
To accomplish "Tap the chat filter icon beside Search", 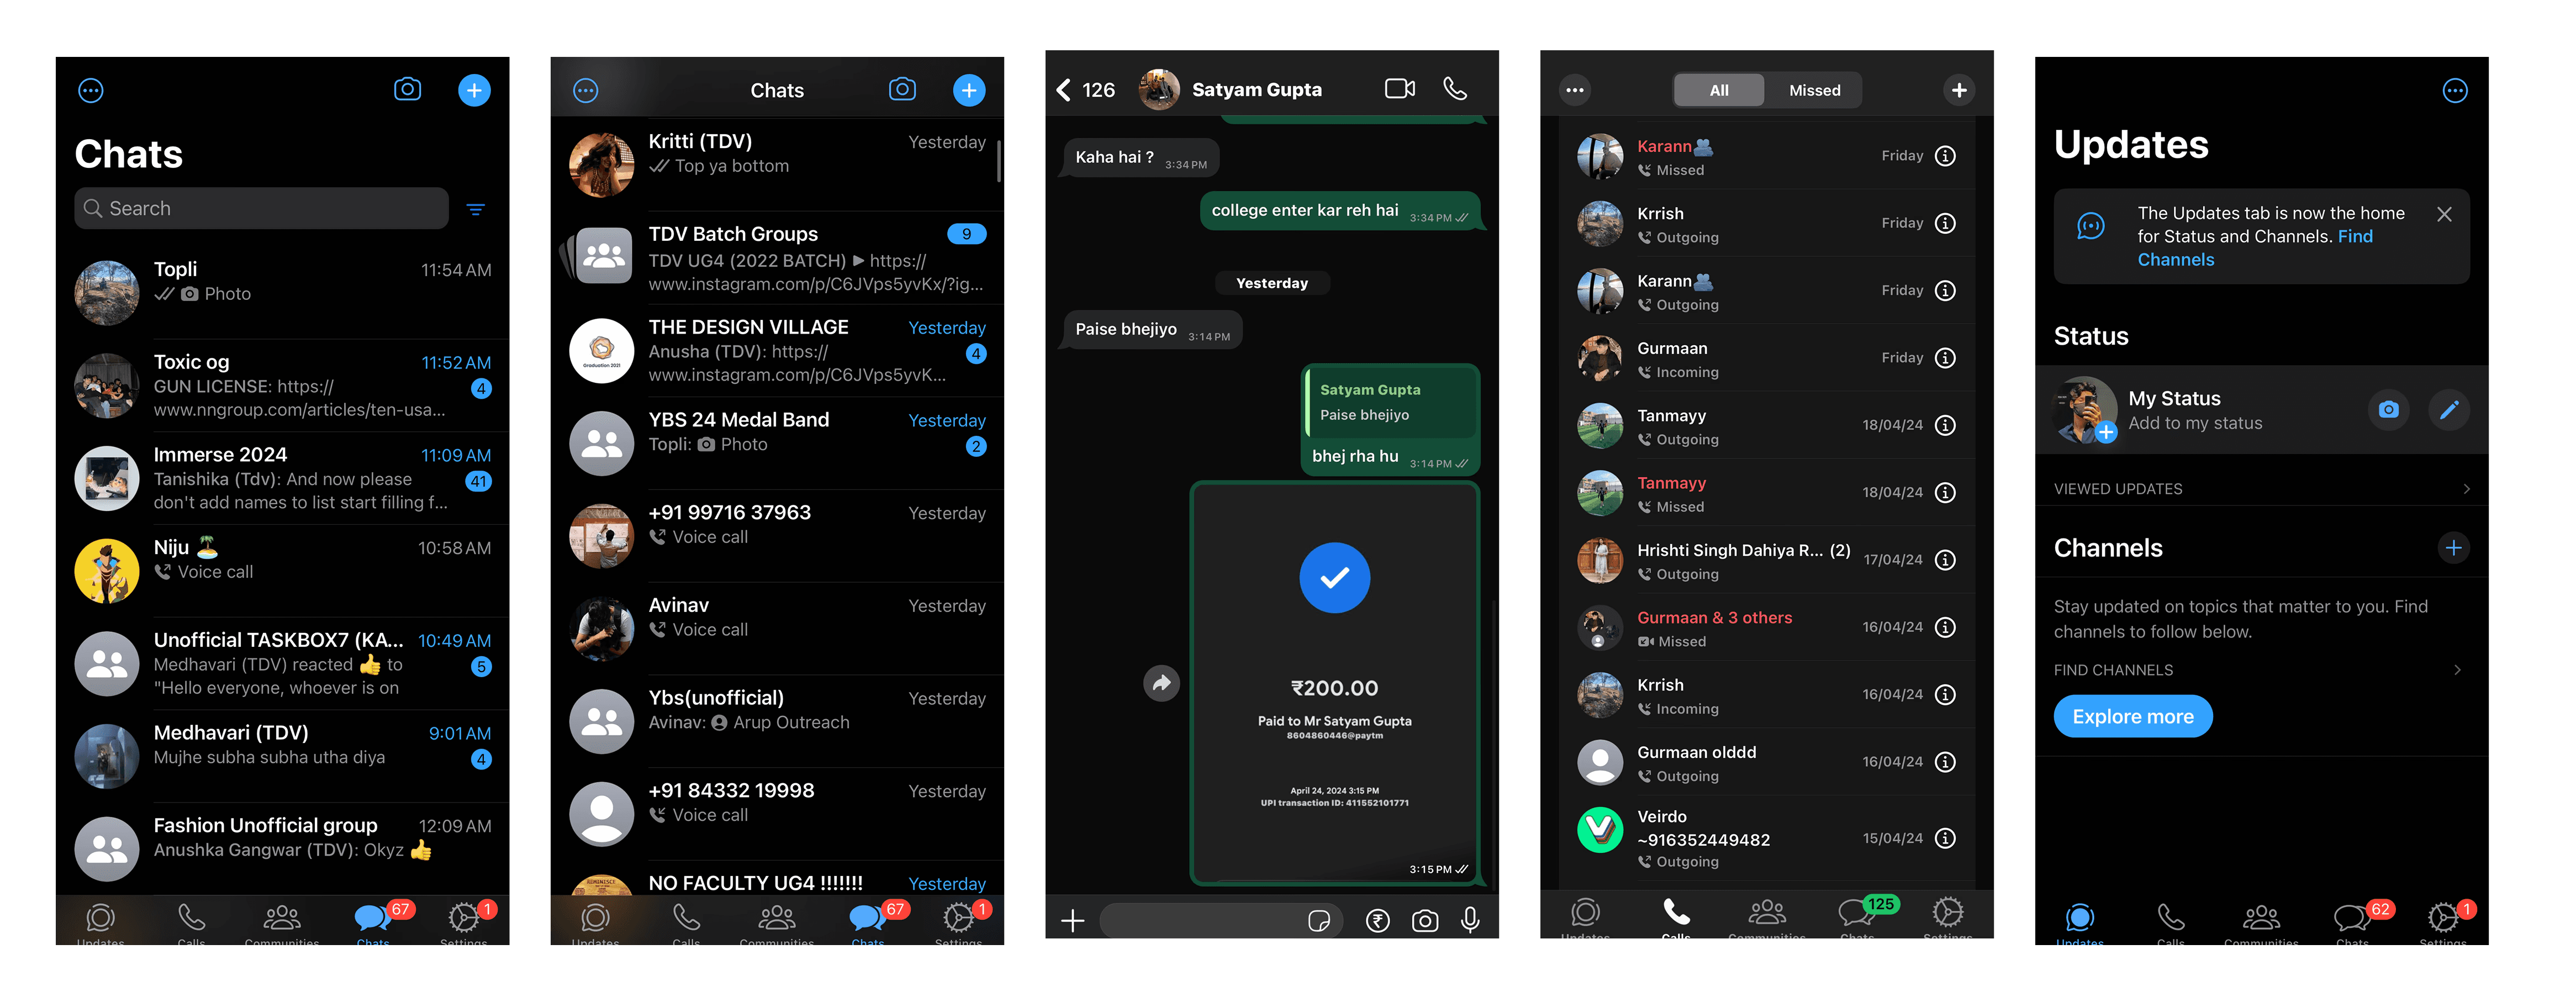I will click(476, 209).
